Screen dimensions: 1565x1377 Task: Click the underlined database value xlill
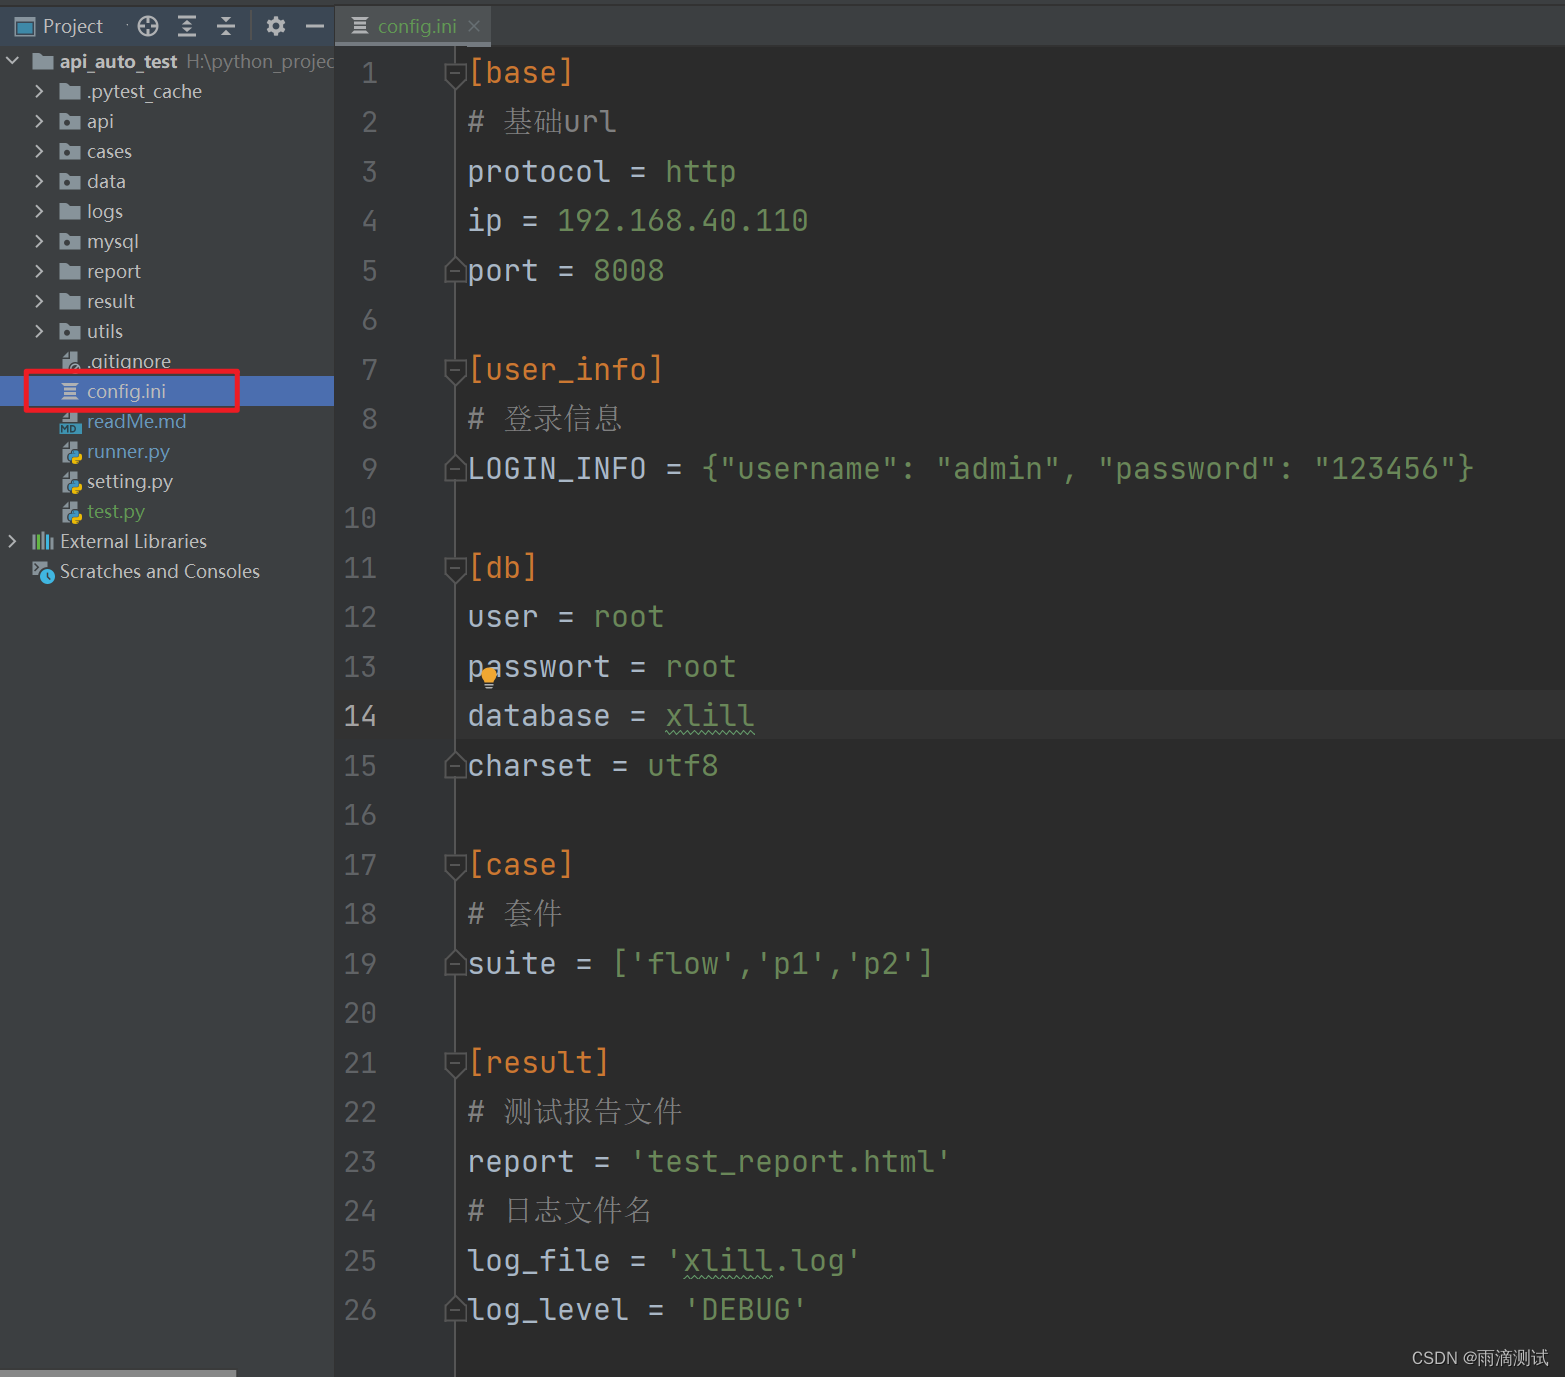[709, 716]
